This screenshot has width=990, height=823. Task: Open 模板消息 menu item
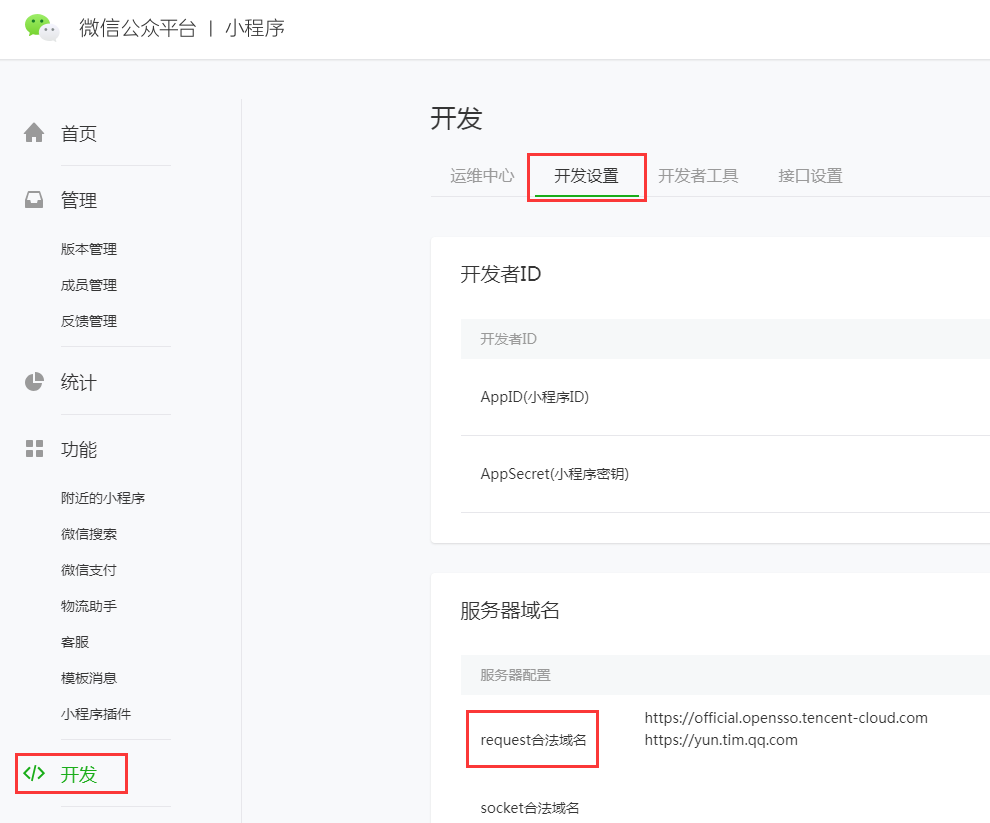coord(89,678)
